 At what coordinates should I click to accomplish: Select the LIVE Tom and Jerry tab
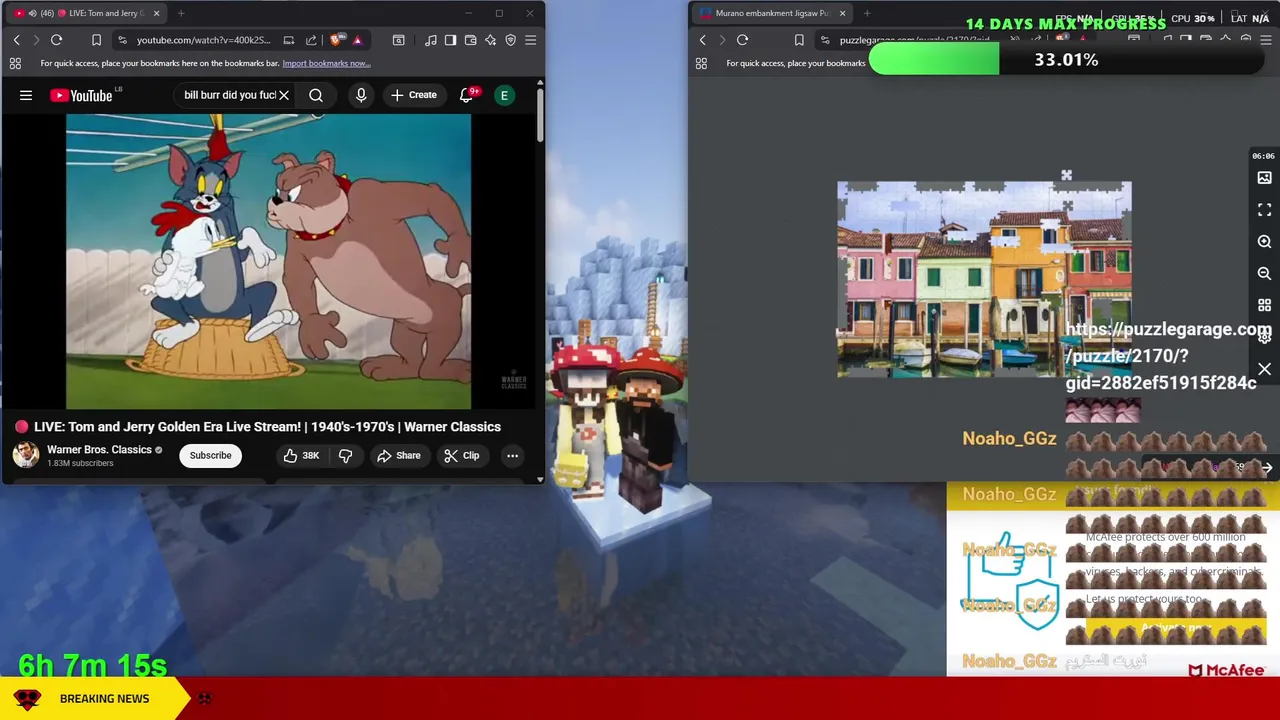(x=85, y=13)
